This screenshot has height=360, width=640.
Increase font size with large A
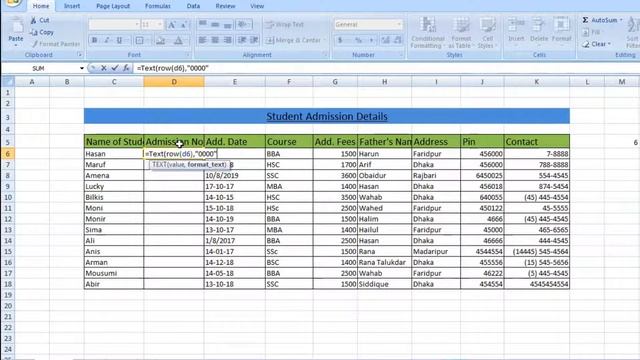coord(172,24)
